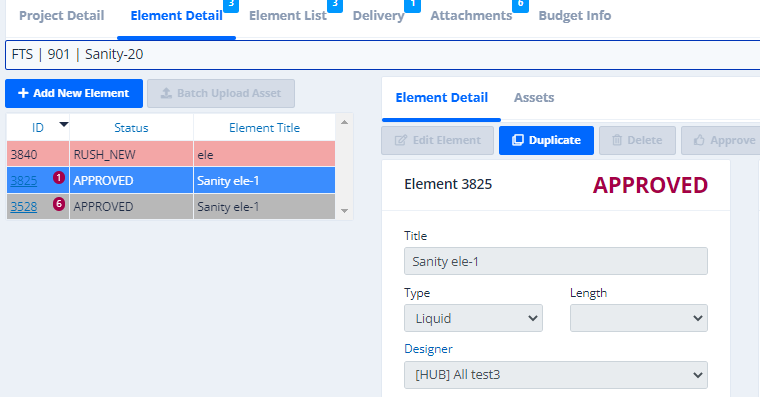Click Sanity ele-1 title in row 3528
This screenshot has height=397, width=760.
coord(264,206)
